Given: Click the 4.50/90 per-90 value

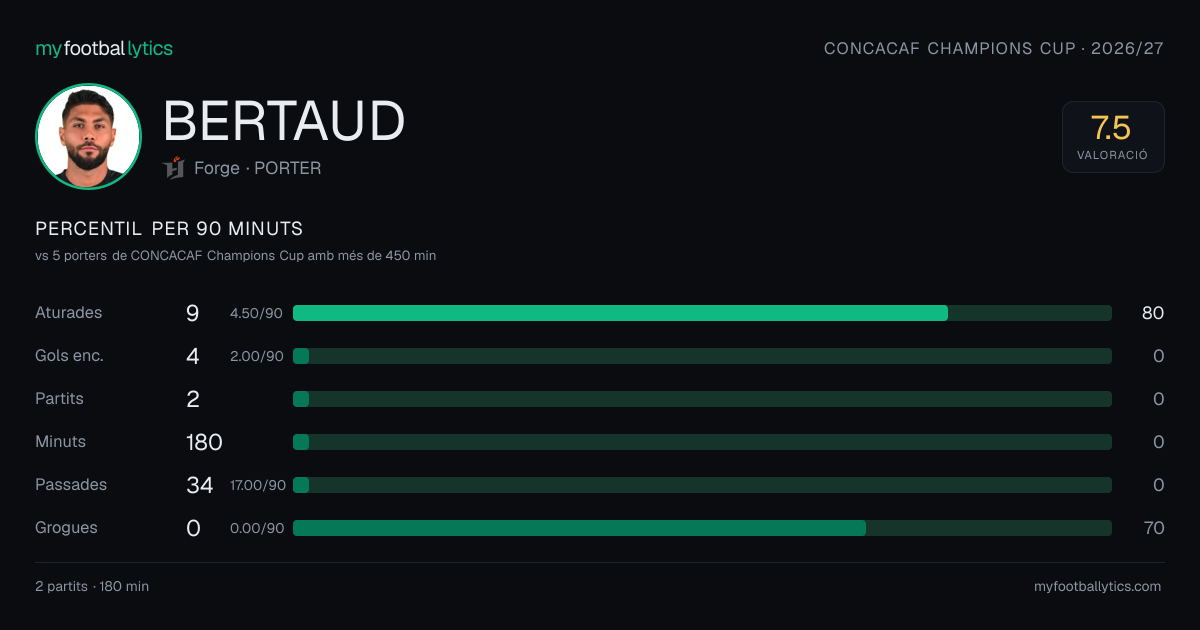Looking at the screenshot, I should click(x=256, y=314).
